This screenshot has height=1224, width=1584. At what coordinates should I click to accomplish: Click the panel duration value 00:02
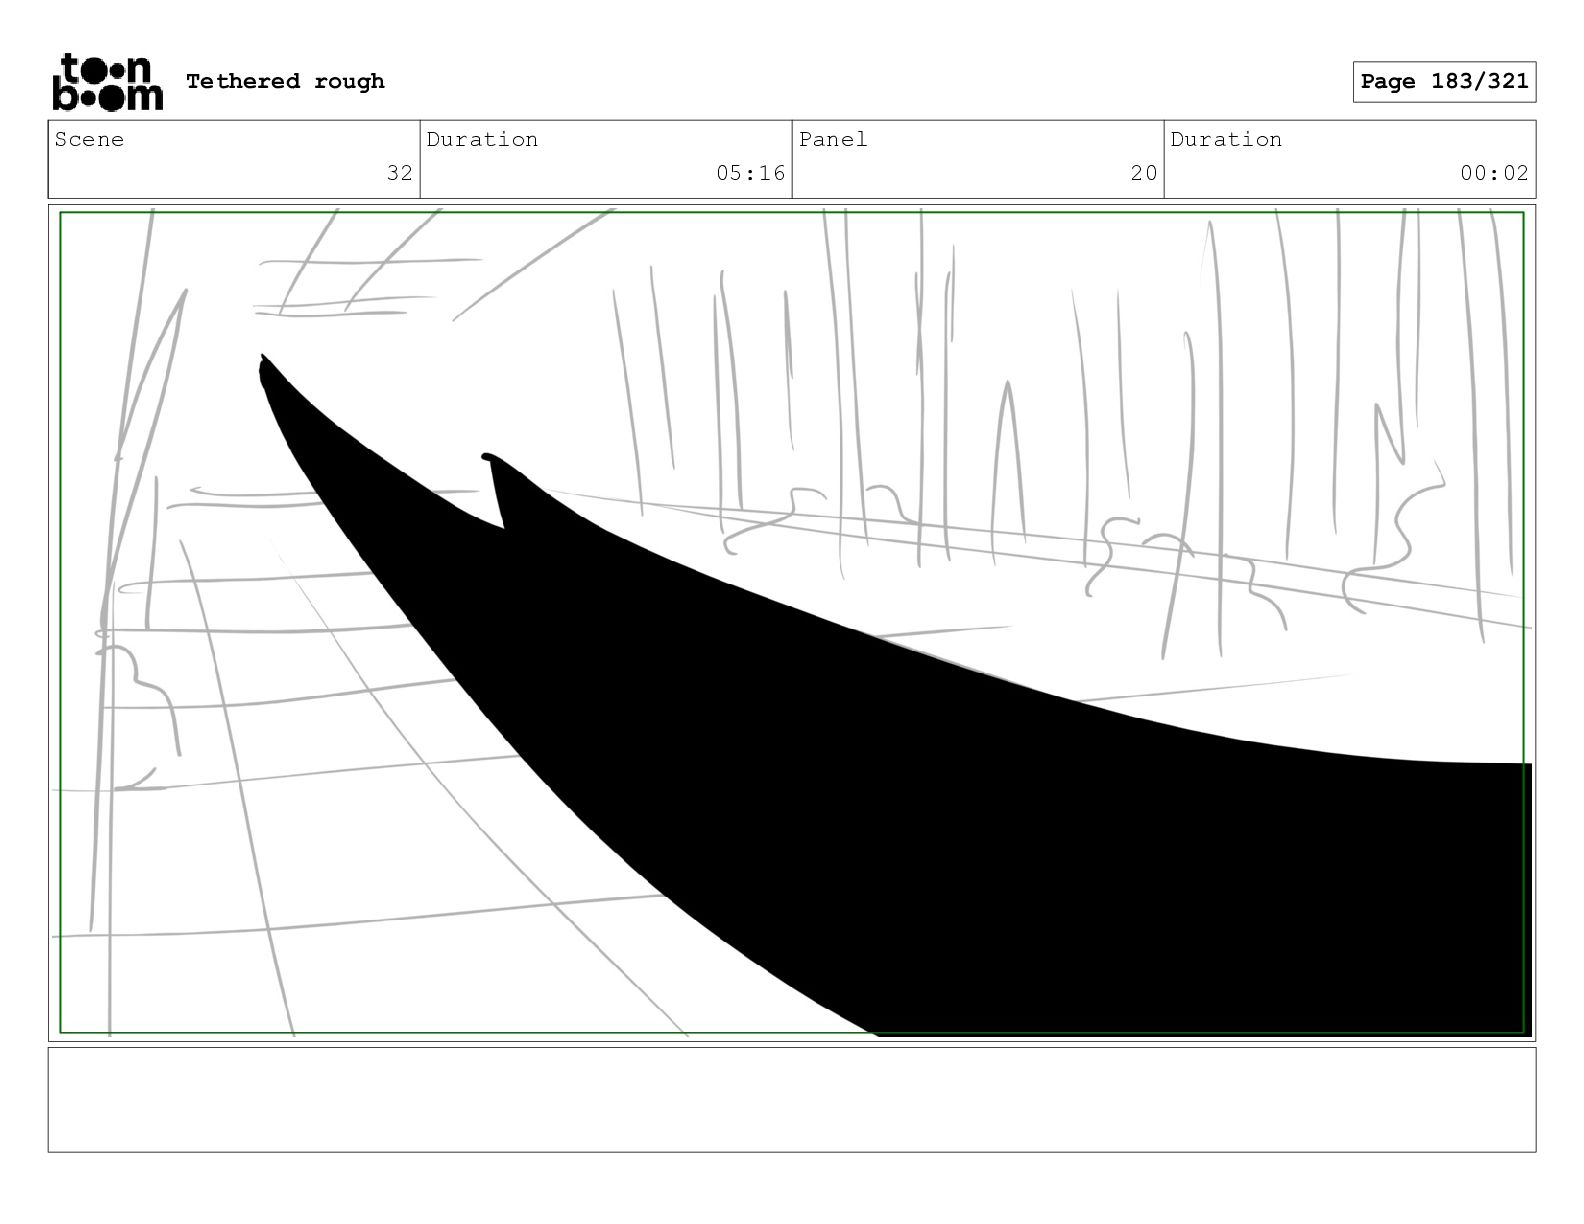click(1494, 173)
